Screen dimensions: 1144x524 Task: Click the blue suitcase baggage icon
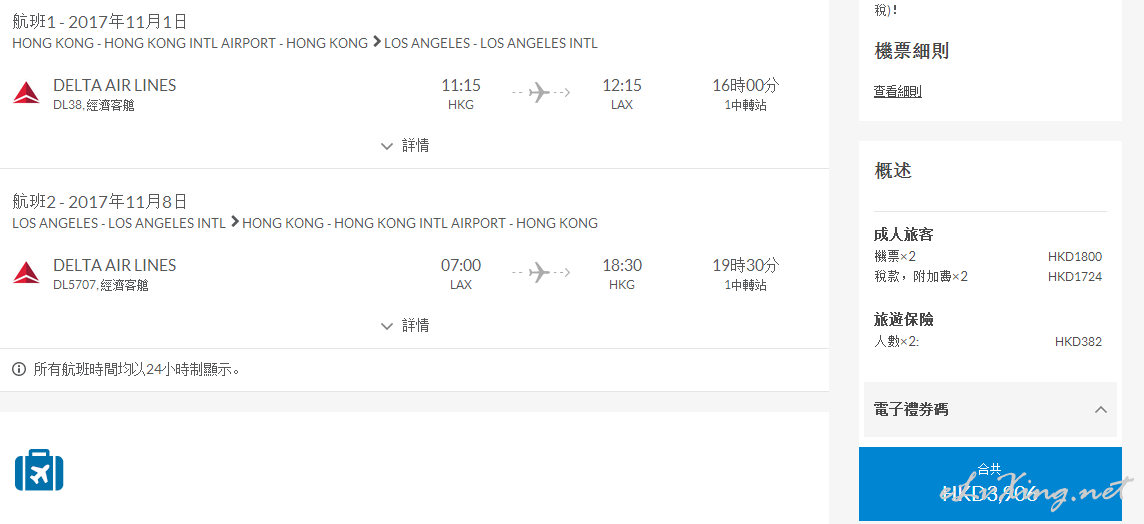click(39, 471)
